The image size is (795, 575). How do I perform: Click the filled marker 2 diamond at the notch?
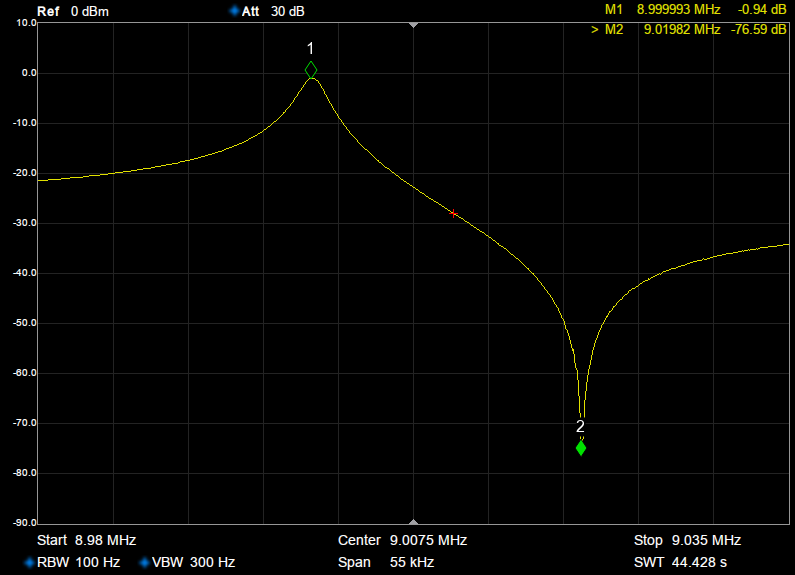[580, 448]
